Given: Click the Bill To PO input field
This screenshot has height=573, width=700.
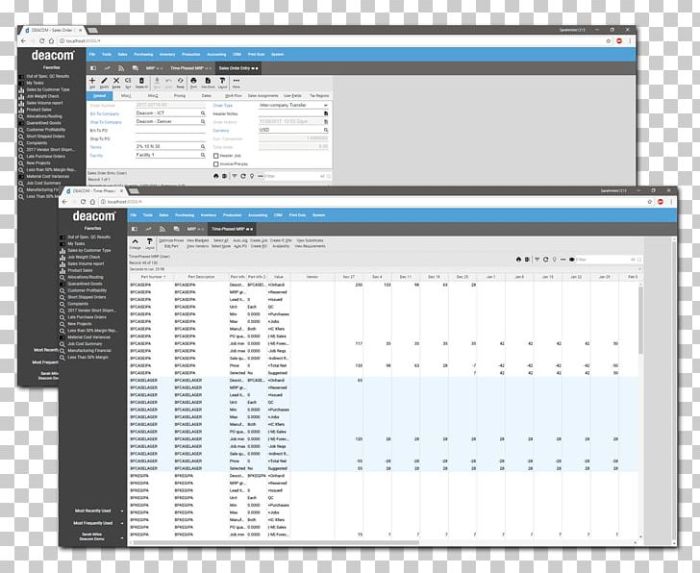Looking at the screenshot, I should pyautogui.click(x=171, y=130).
